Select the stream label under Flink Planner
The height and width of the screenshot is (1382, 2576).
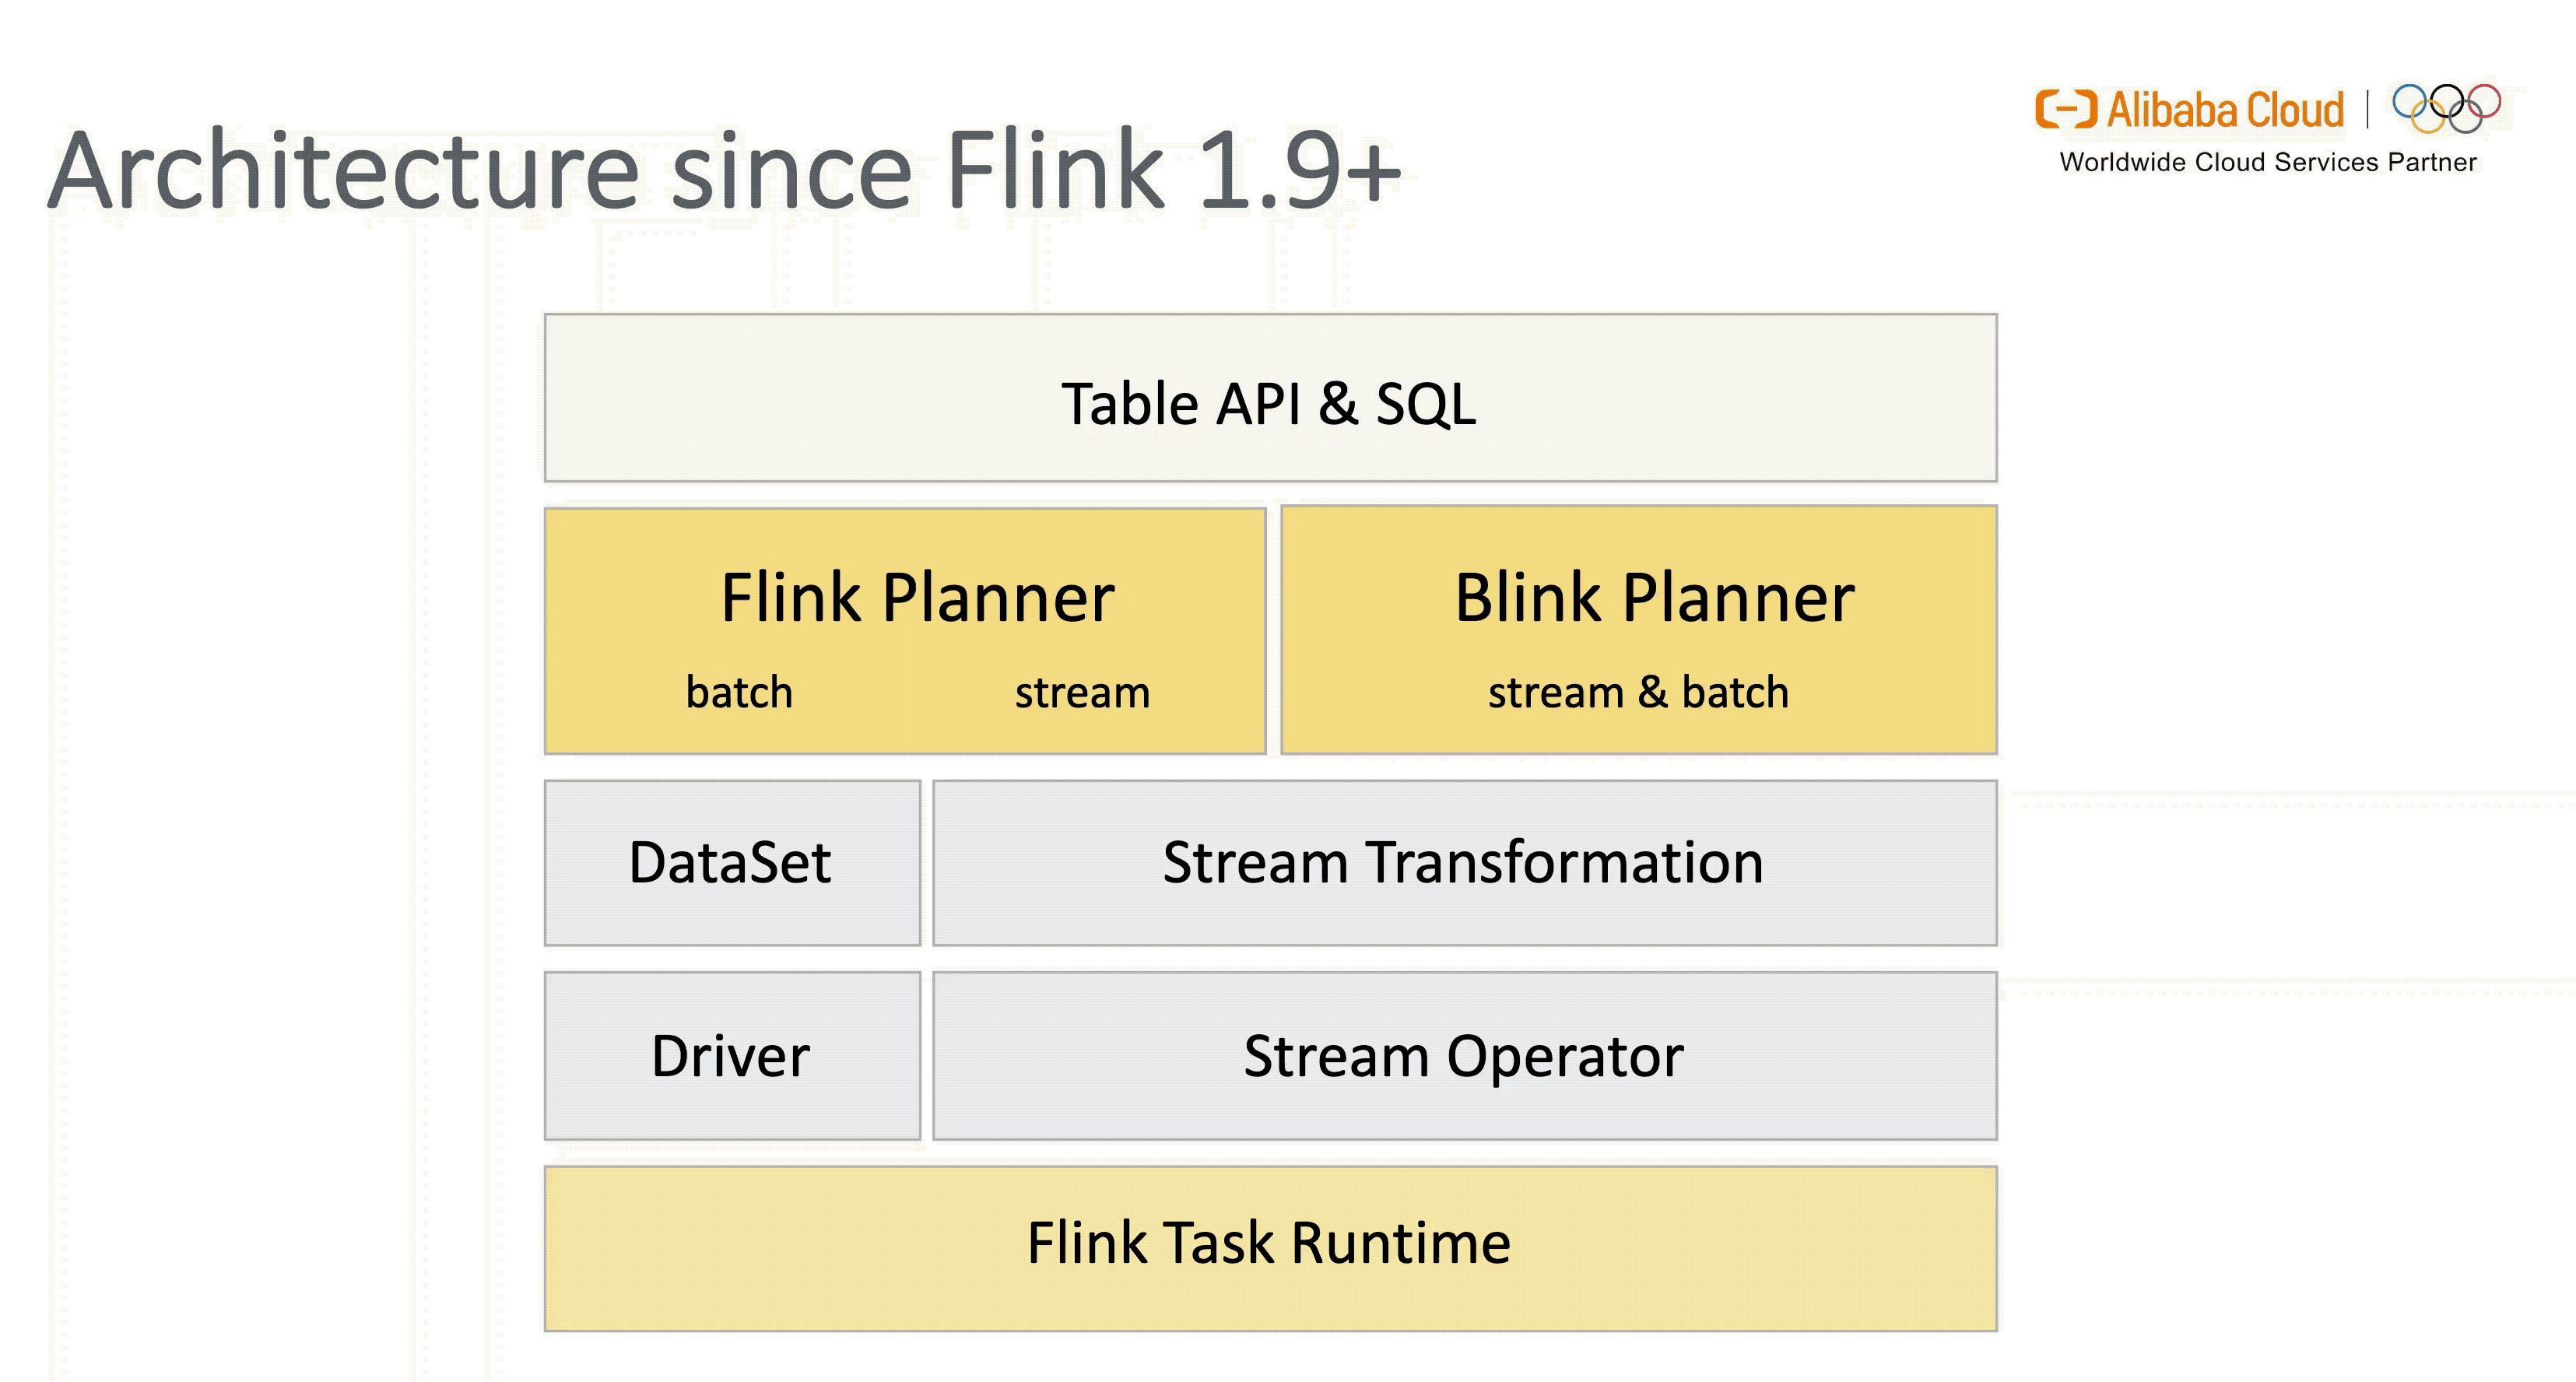[x=1082, y=692]
